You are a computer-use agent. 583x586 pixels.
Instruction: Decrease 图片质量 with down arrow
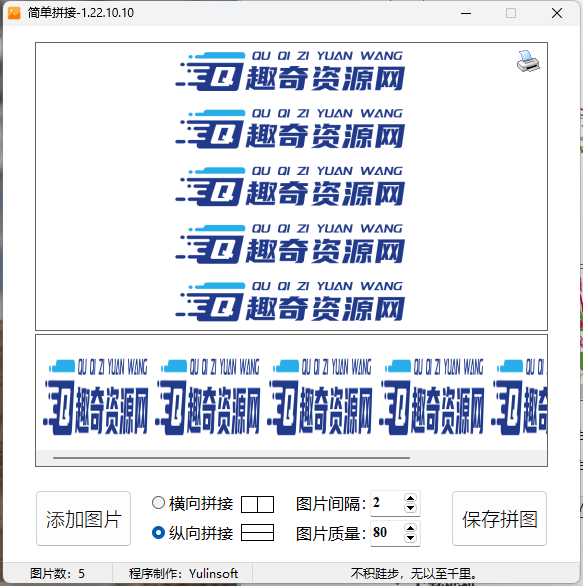(x=410, y=538)
